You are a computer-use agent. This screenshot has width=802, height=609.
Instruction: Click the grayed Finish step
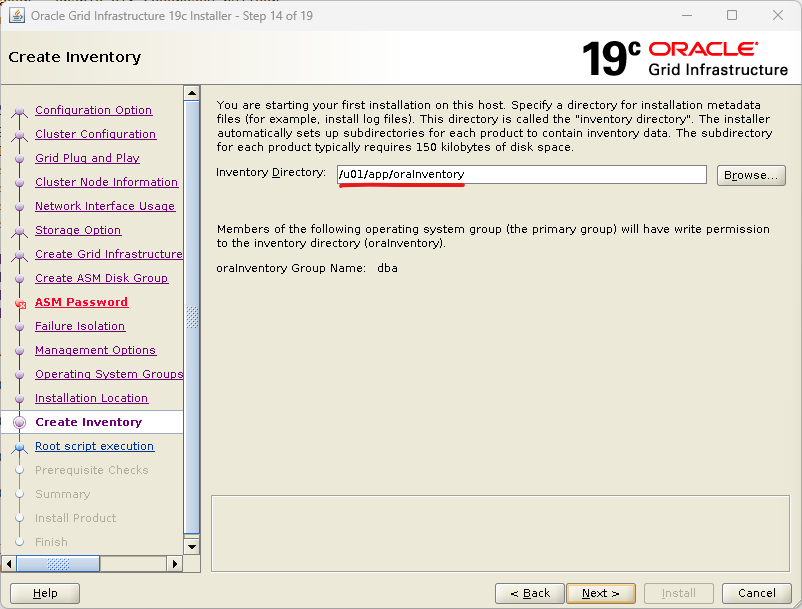51,542
